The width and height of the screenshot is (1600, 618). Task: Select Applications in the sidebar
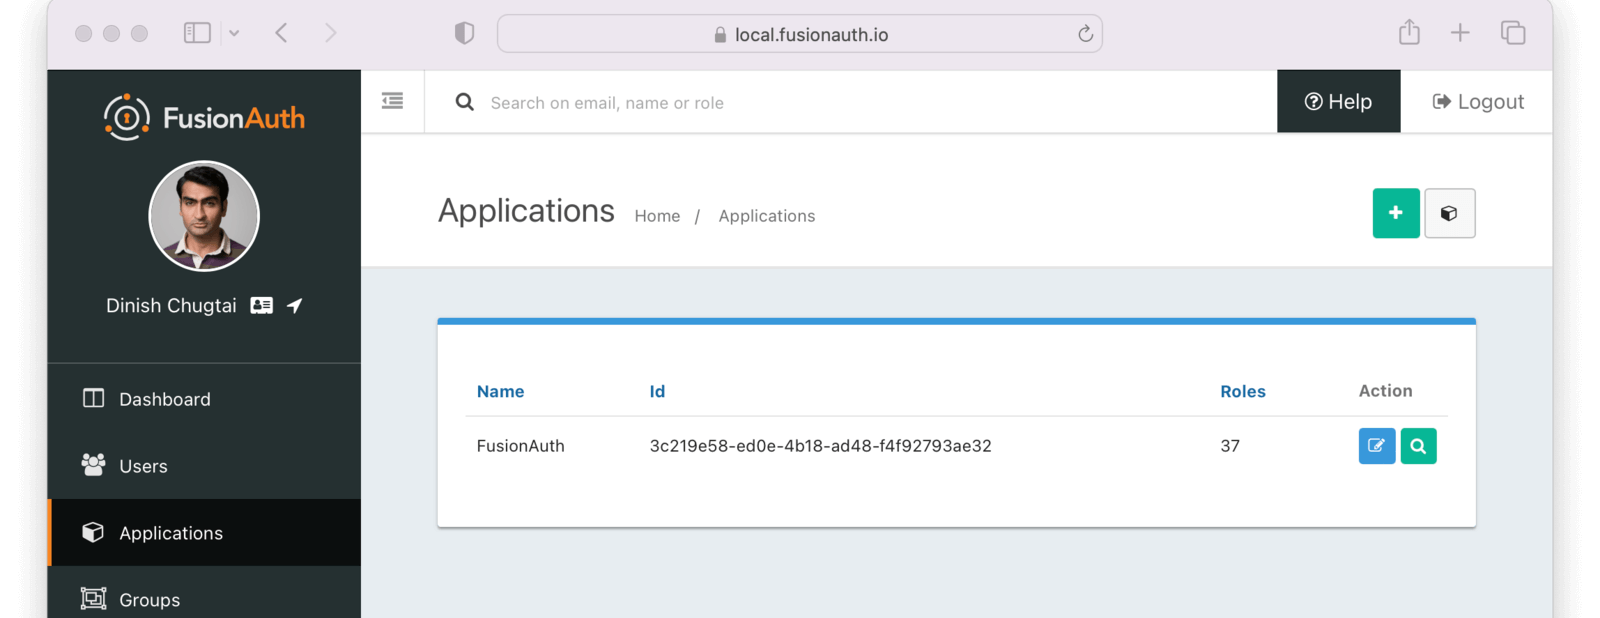pos(204,533)
